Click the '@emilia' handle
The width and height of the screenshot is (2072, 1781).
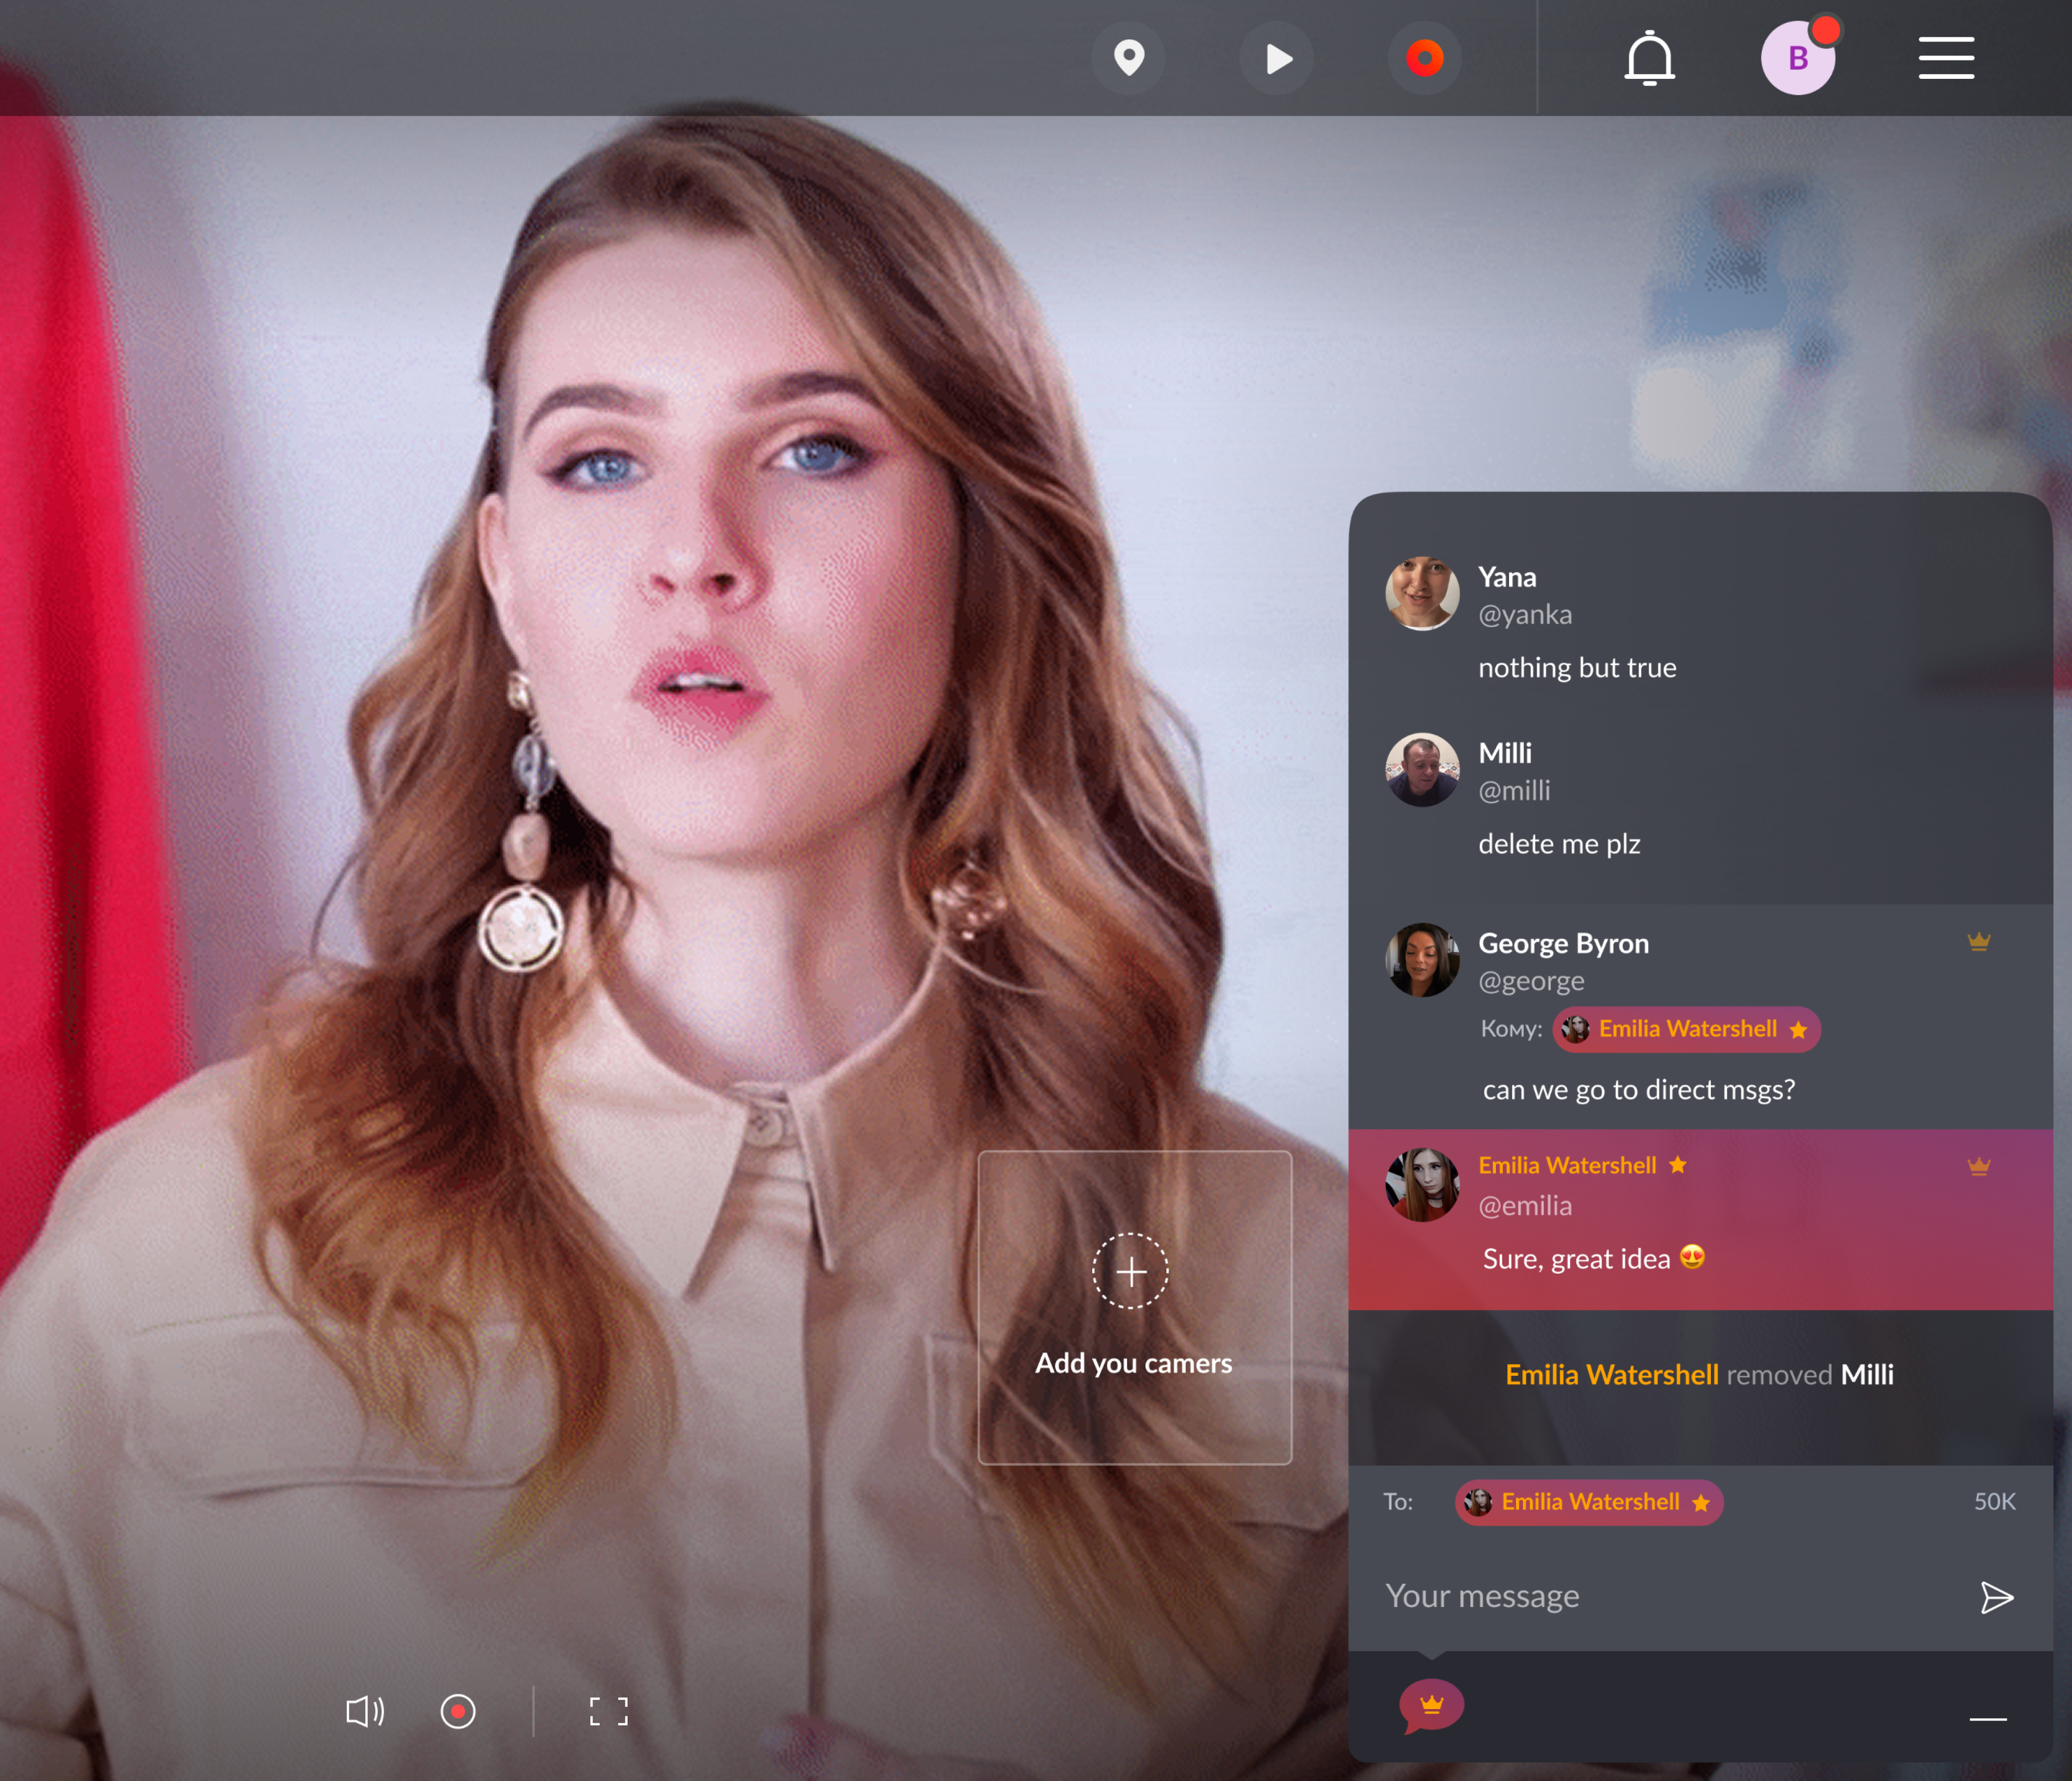(1525, 1206)
